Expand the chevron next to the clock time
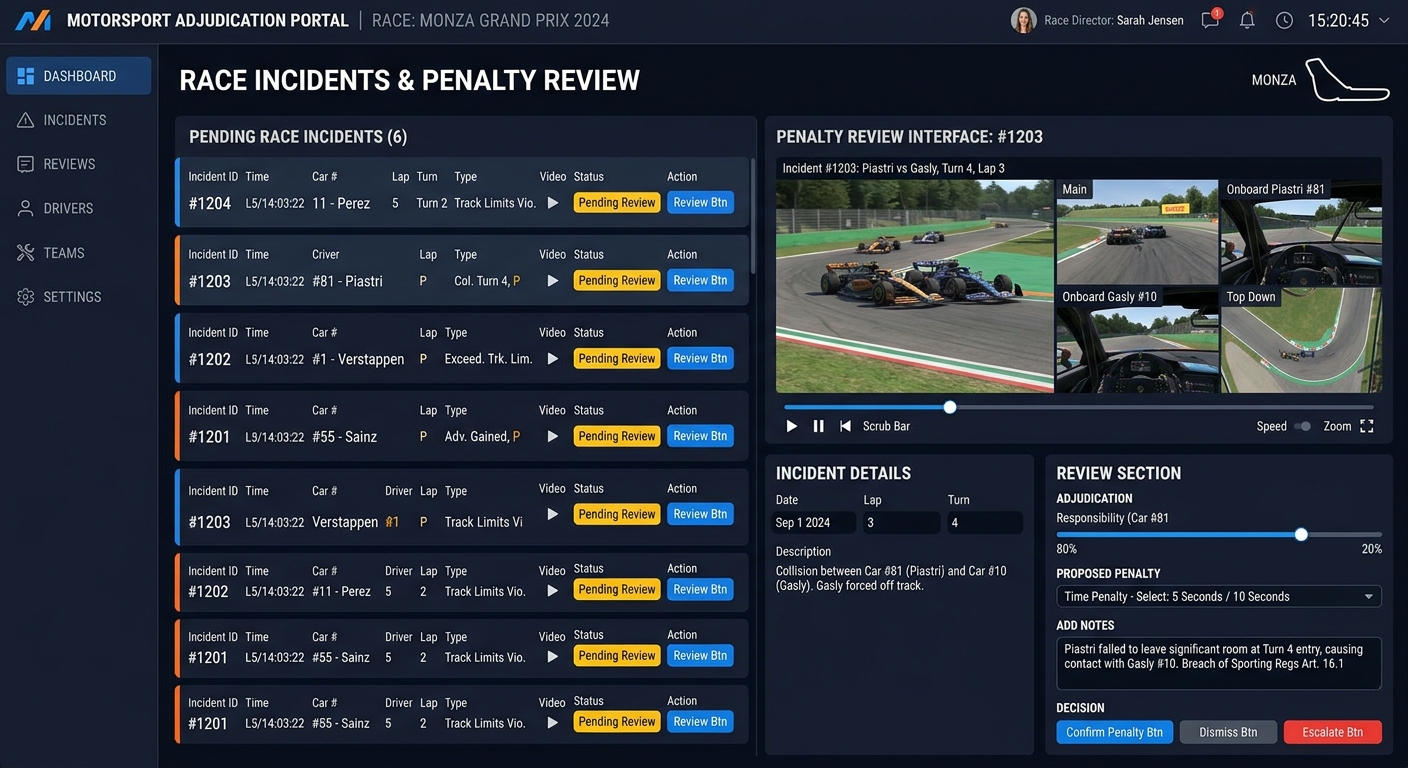The width and height of the screenshot is (1408, 768). [x=1384, y=20]
